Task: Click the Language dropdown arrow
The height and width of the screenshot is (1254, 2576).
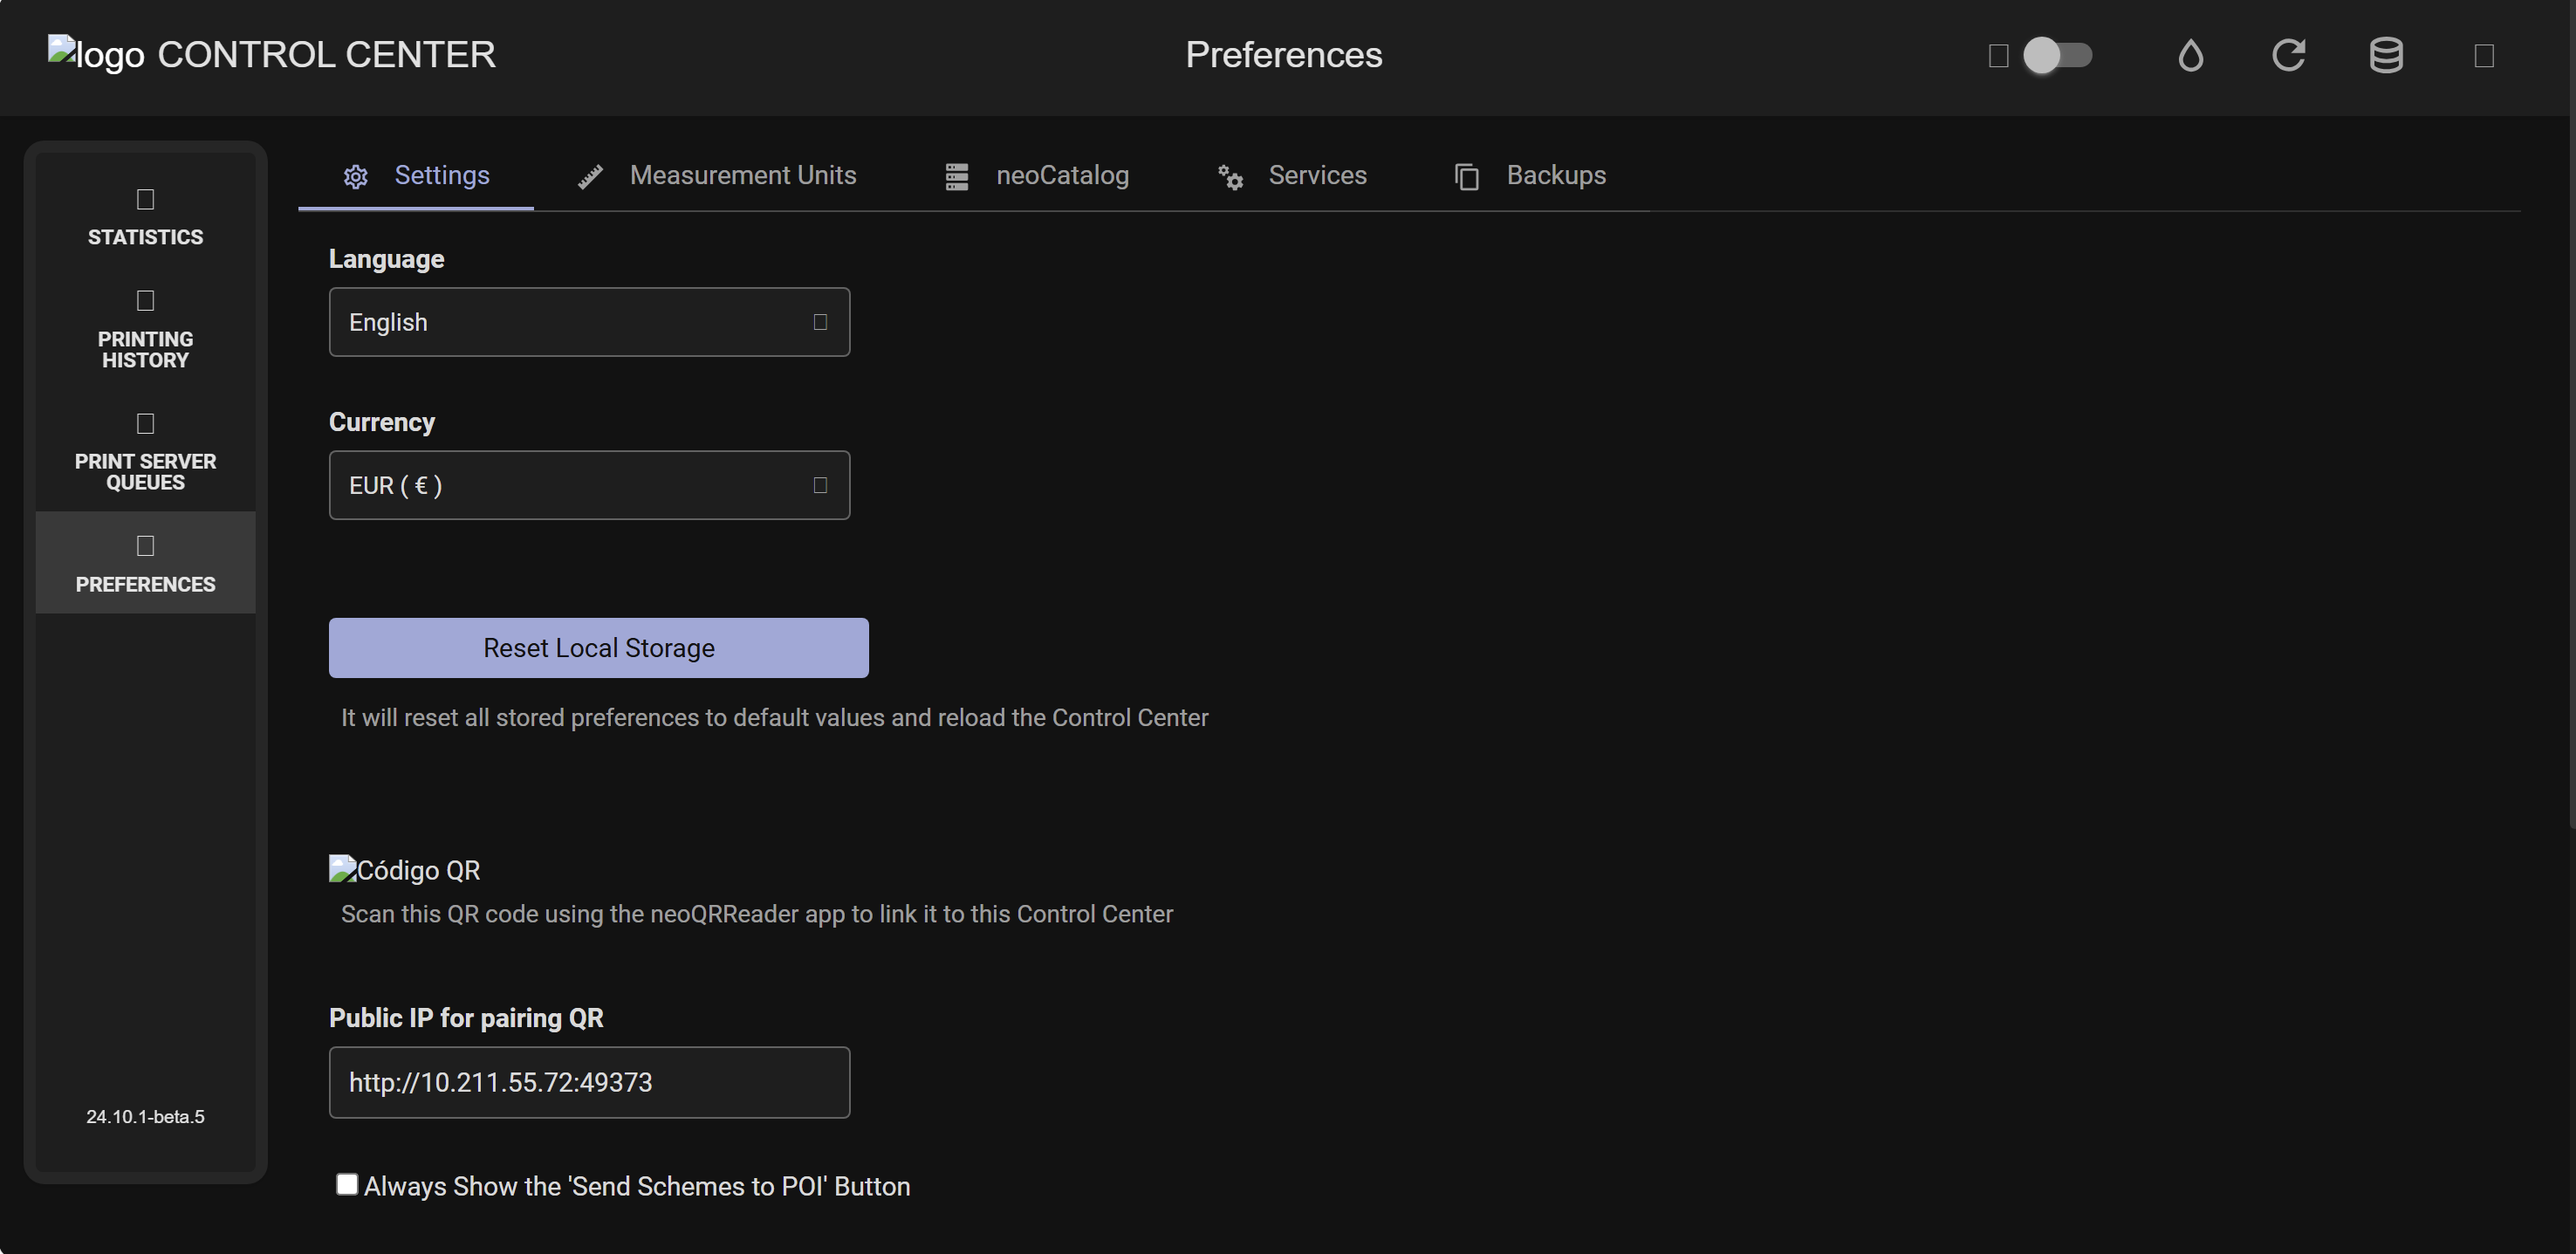Action: [x=820, y=322]
